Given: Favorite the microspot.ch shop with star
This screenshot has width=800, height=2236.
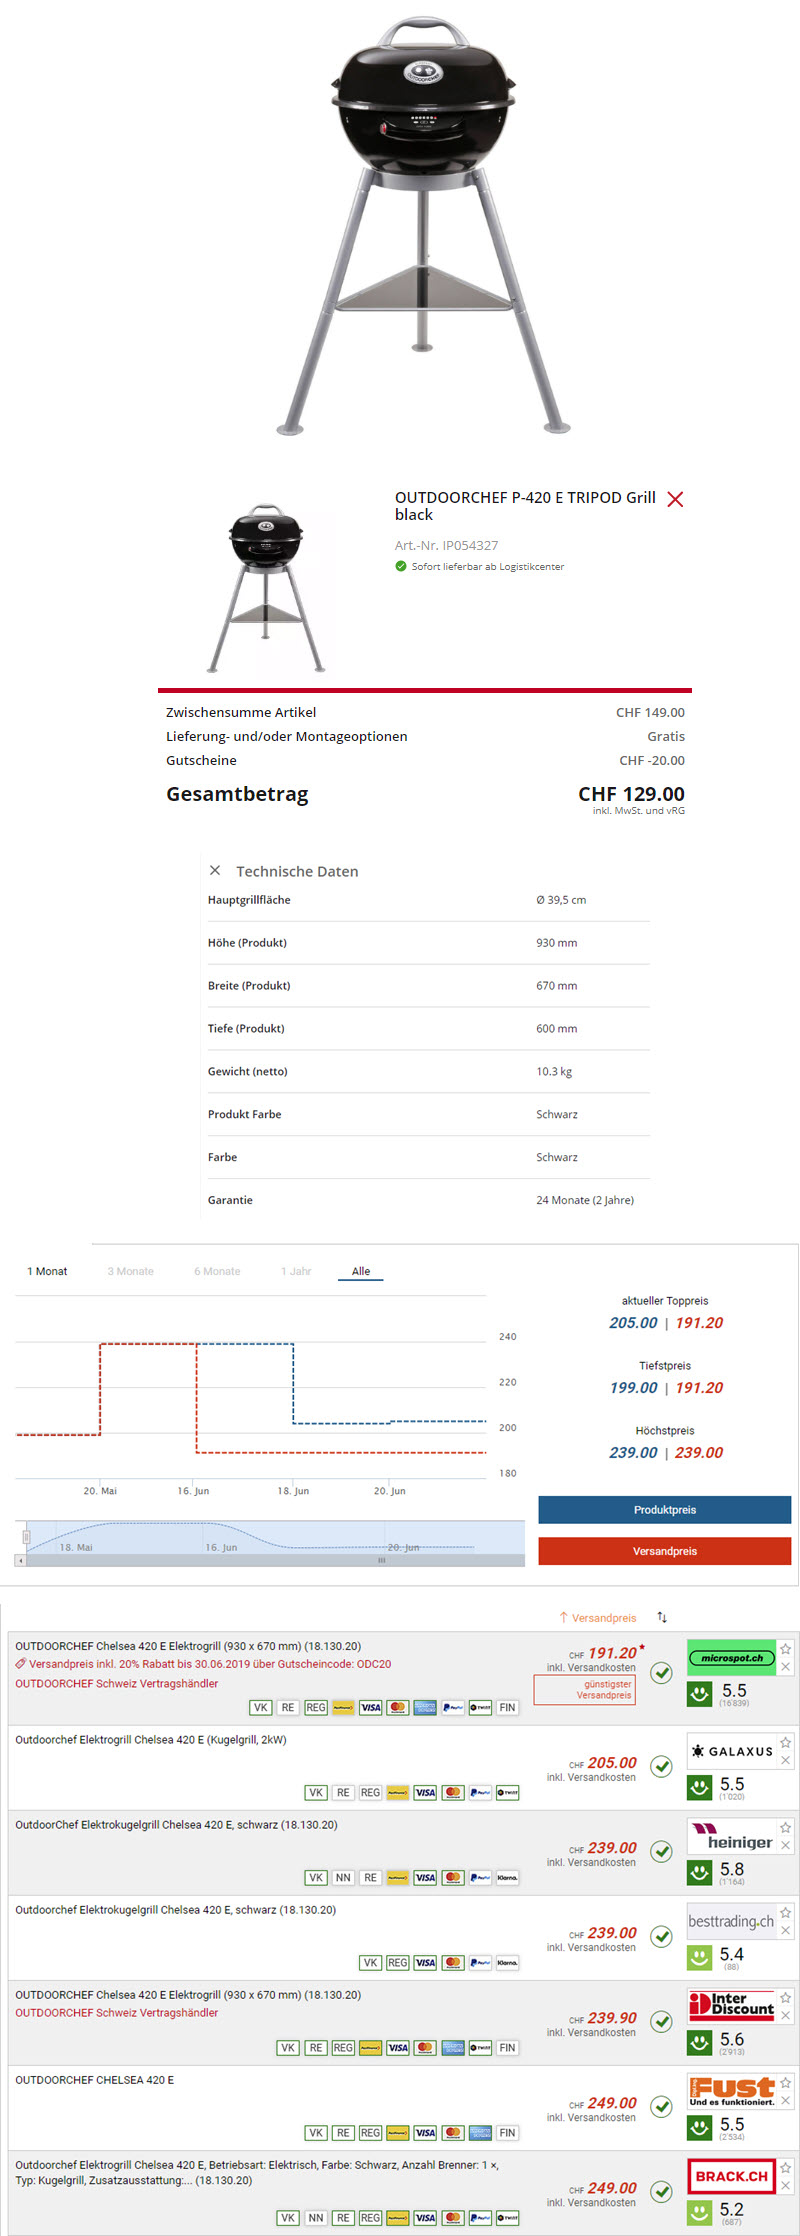Looking at the screenshot, I should coord(786,1648).
